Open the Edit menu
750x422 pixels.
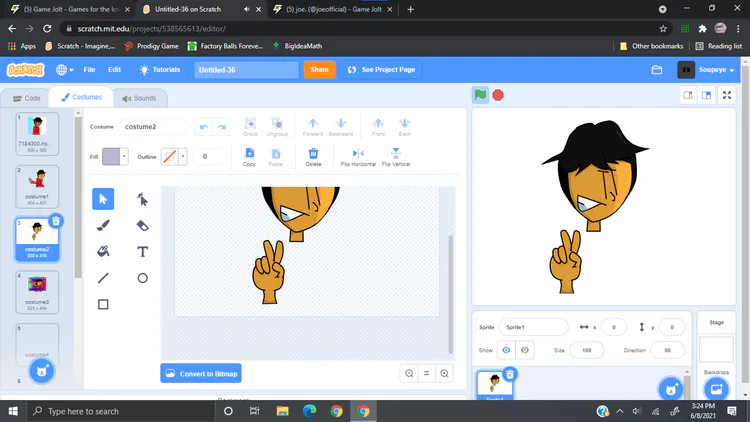114,70
